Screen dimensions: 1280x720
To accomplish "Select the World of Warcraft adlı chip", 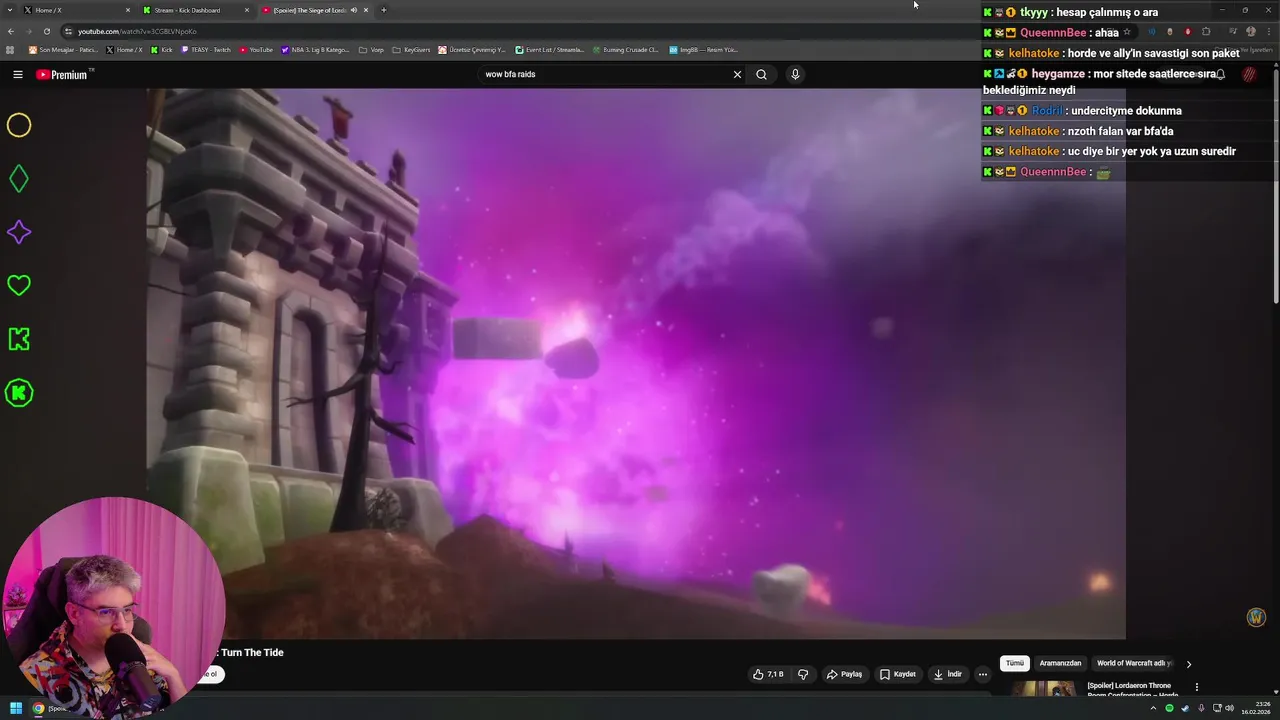I will coord(1133,663).
